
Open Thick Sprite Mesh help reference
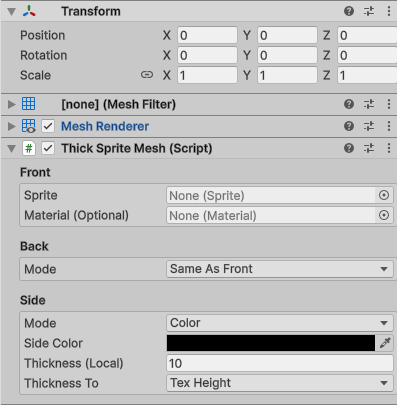pos(349,148)
